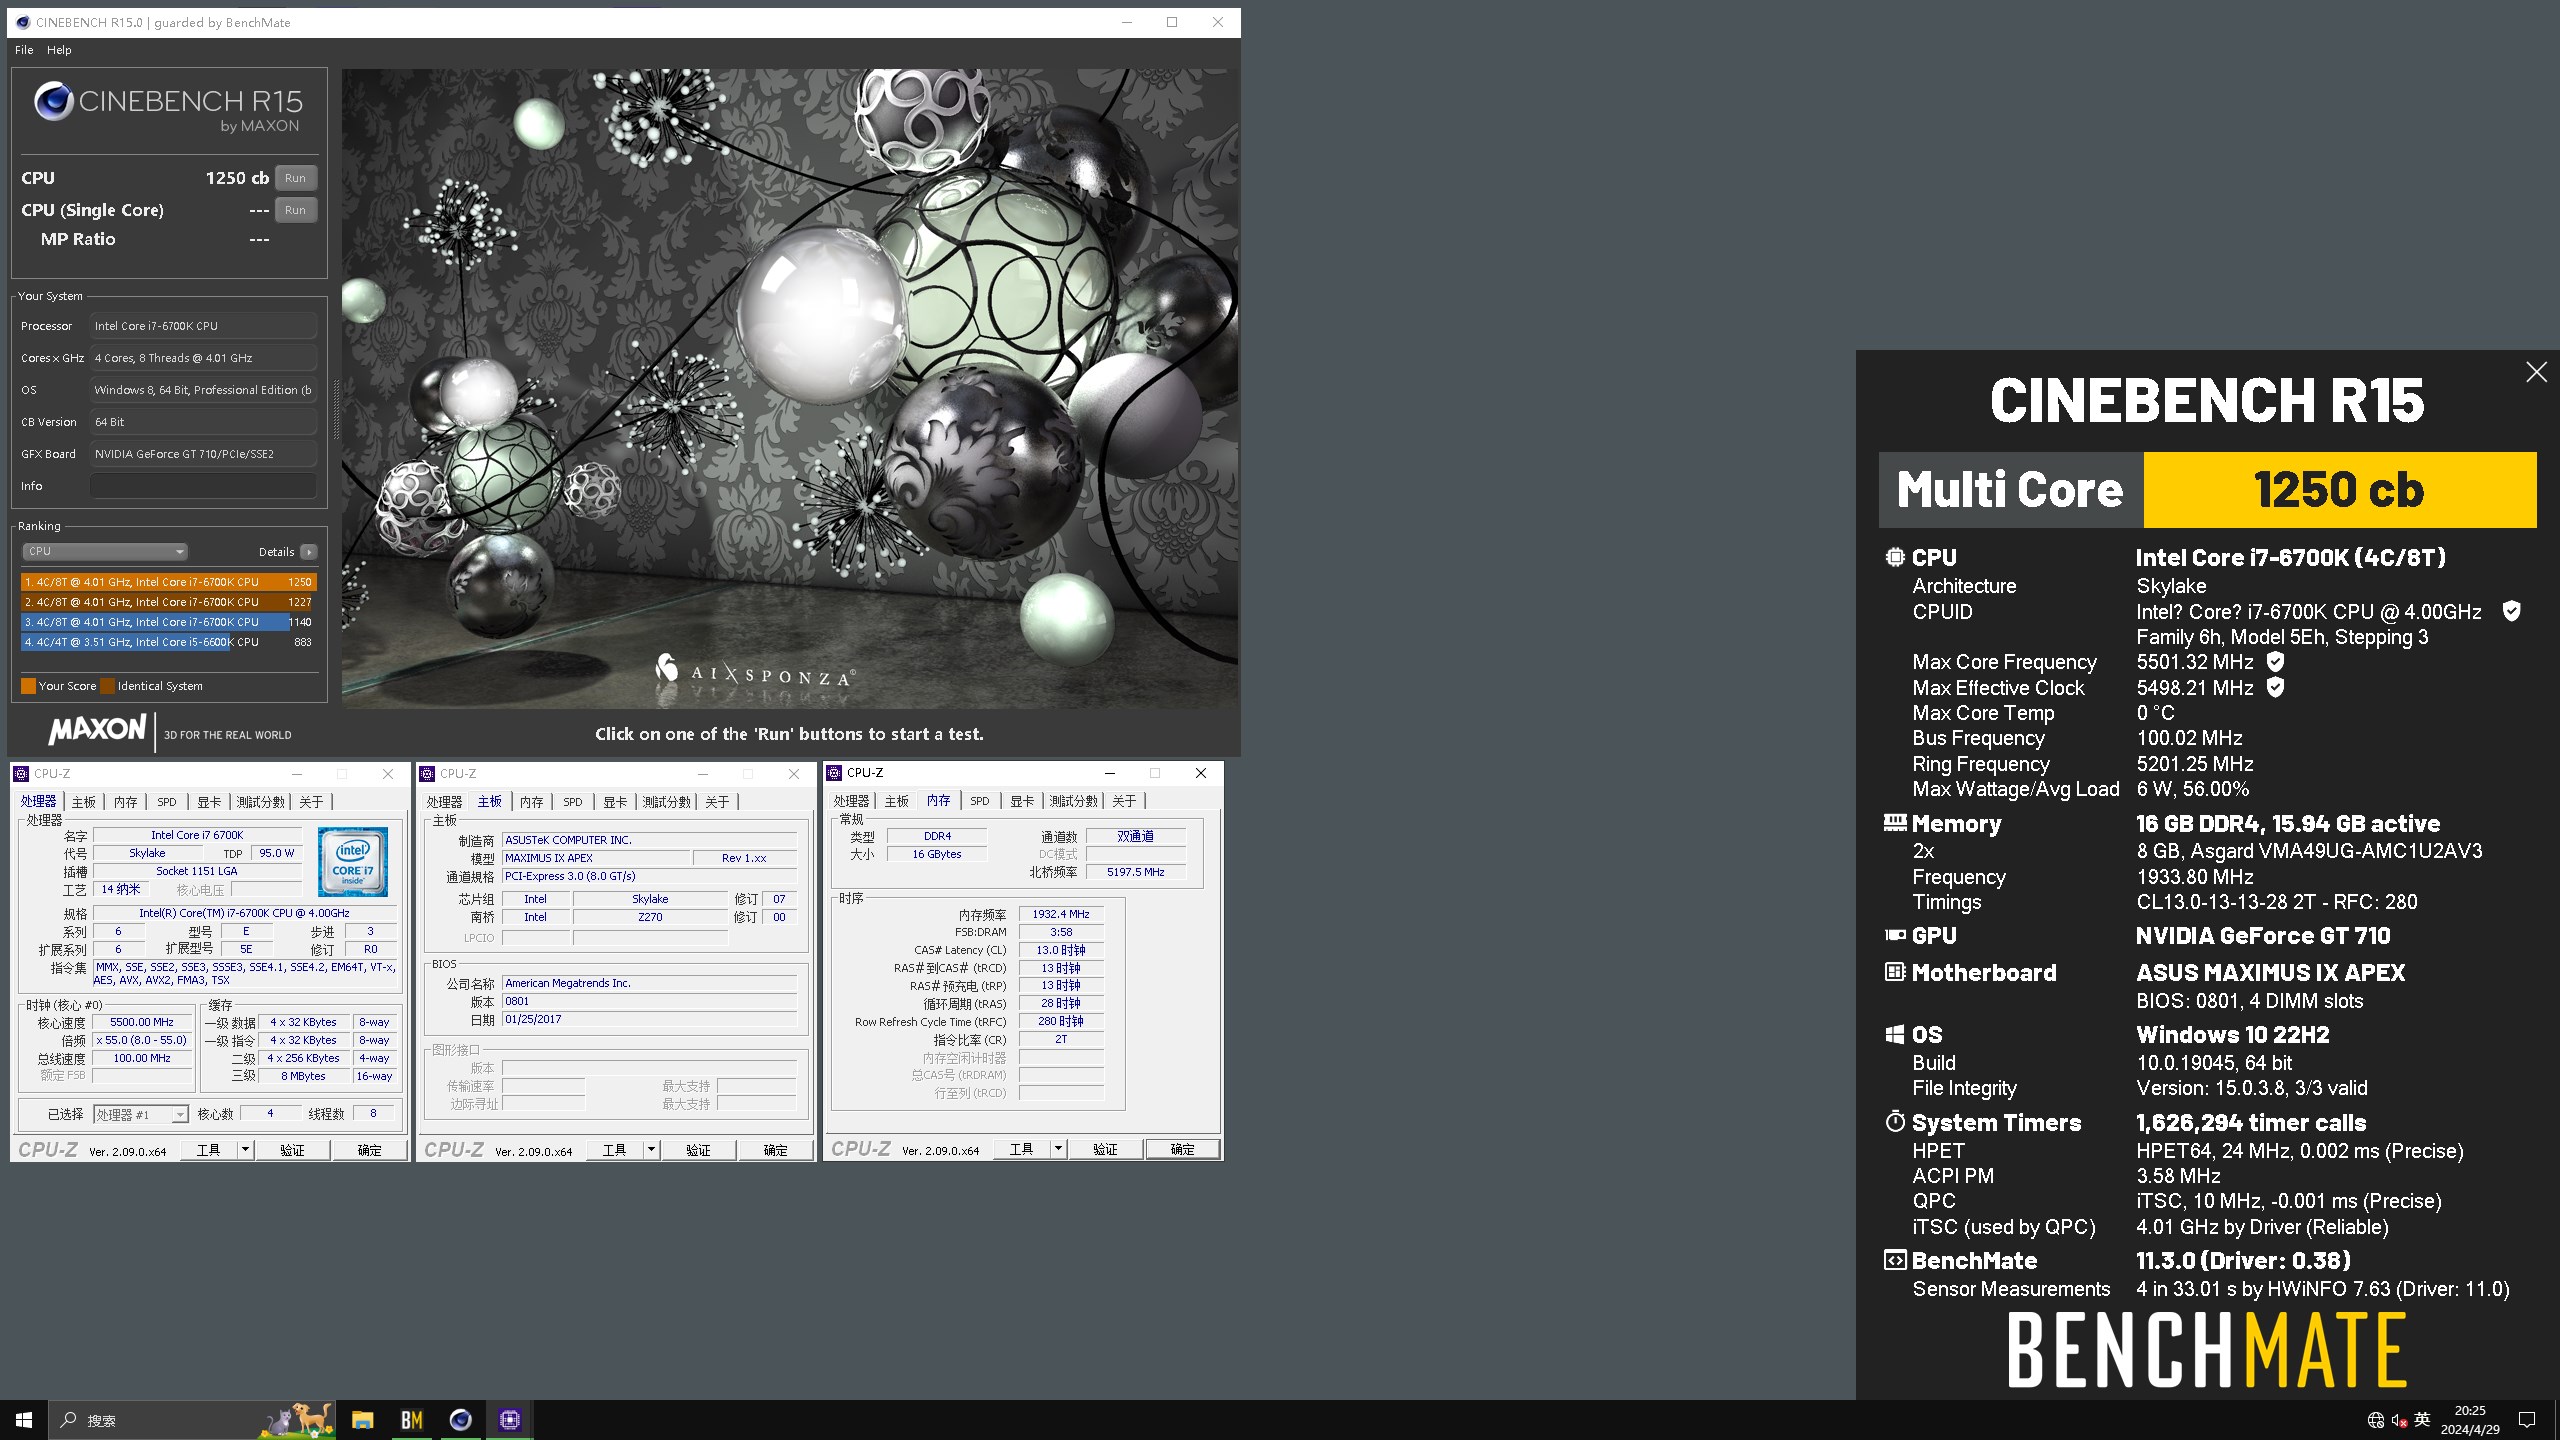Open the File menu in Cinebench
Viewport: 2560px width, 1440px height.
click(24, 50)
